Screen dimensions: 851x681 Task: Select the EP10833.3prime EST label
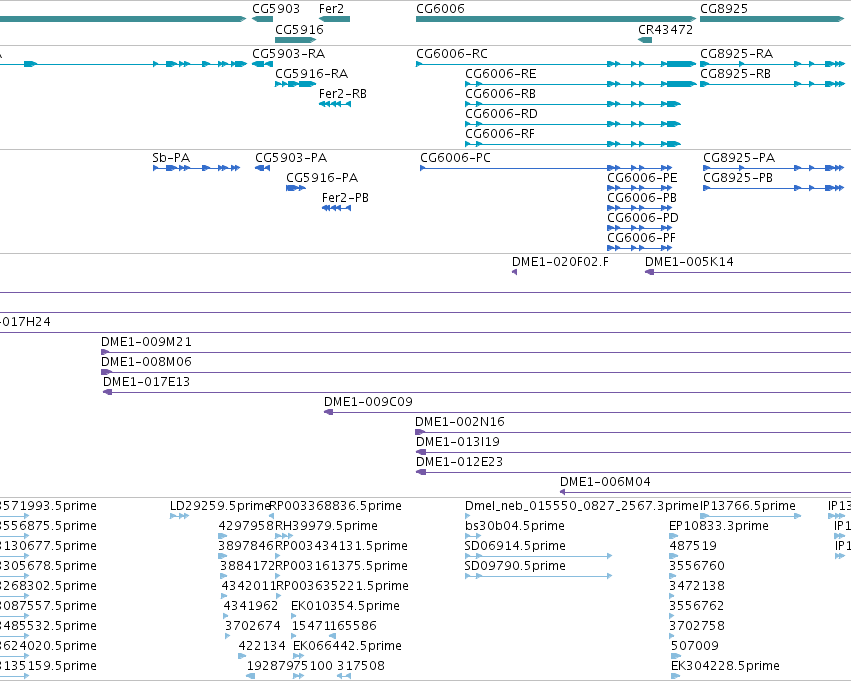[719, 526]
